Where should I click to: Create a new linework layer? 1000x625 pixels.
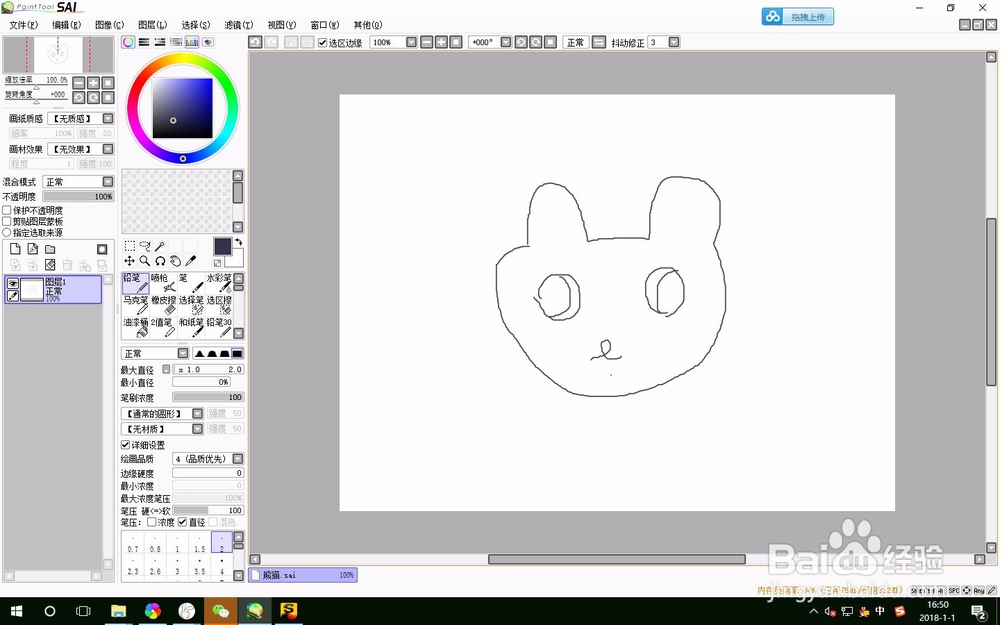point(33,249)
